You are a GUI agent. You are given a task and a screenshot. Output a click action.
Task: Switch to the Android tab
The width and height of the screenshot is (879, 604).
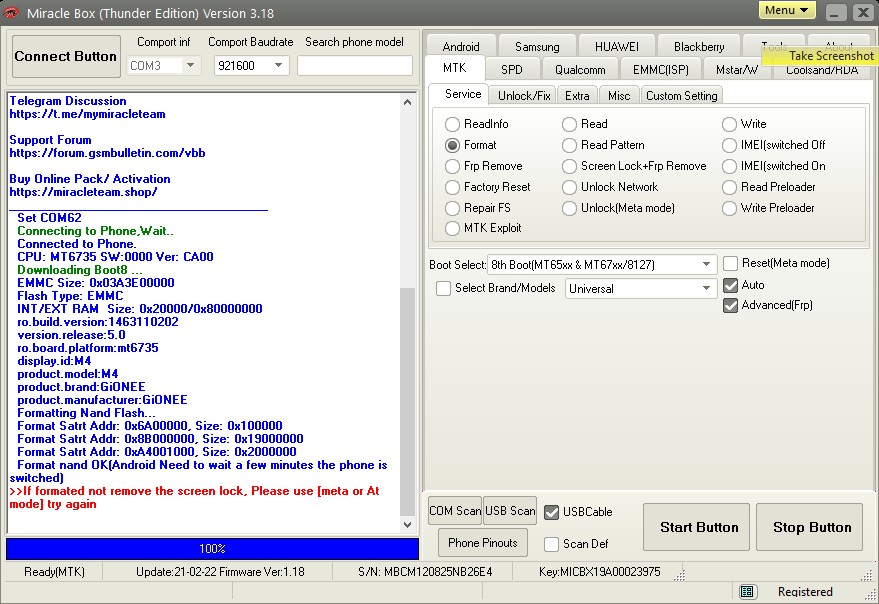point(461,47)
